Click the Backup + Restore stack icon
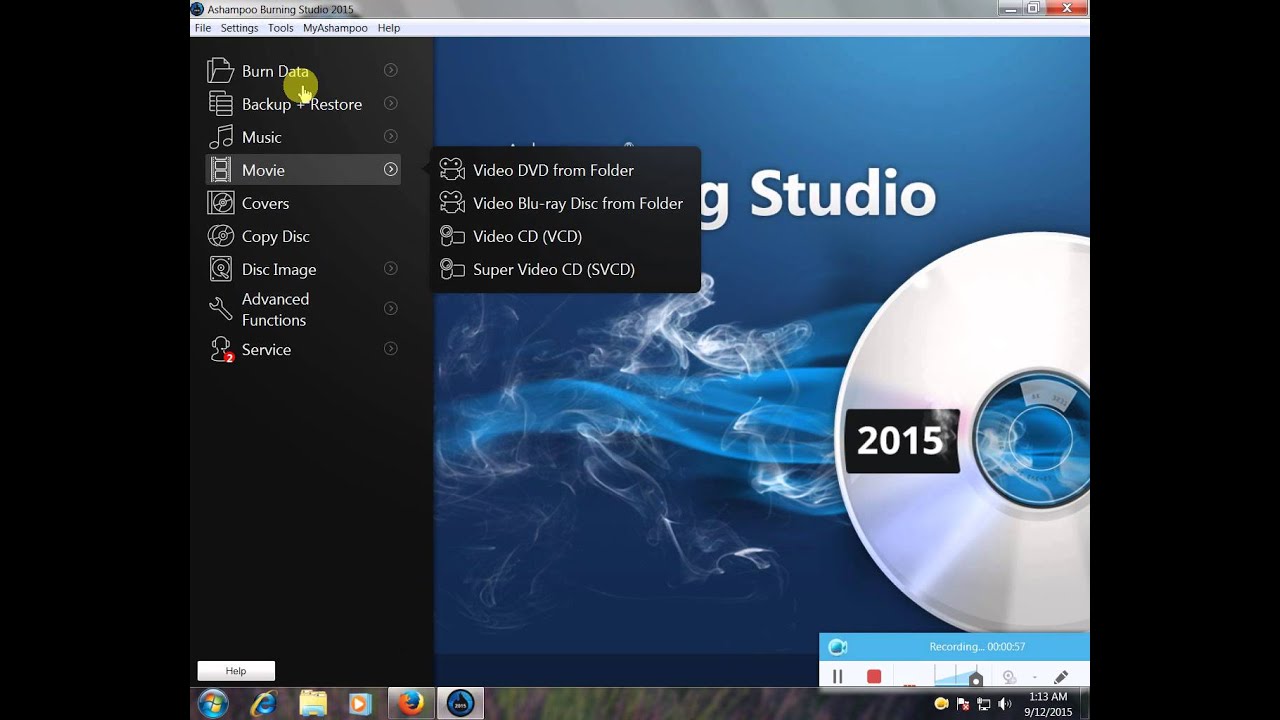 tap(220, 104)
